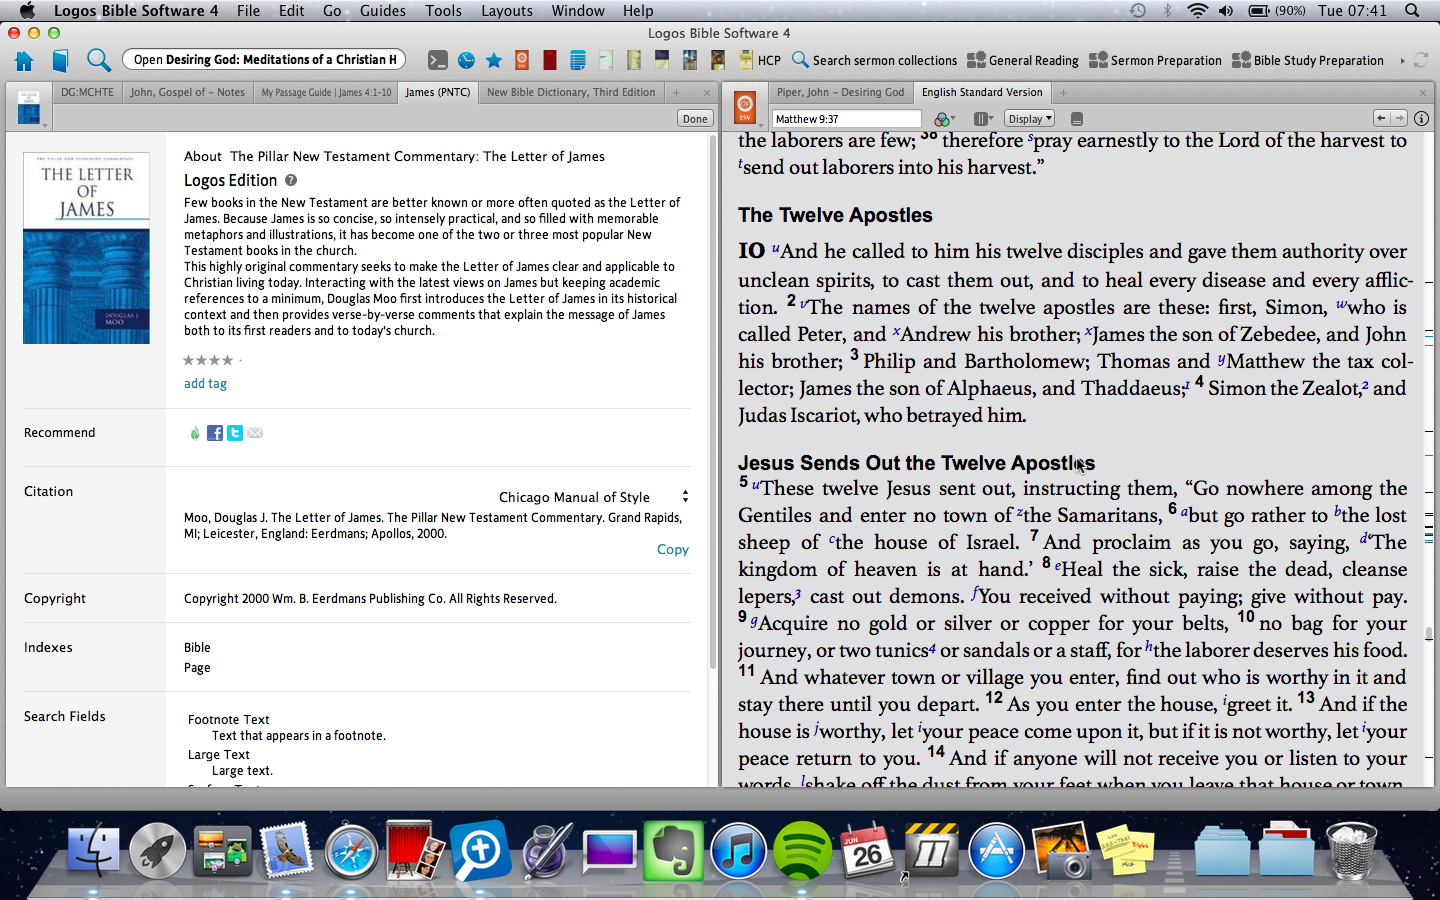Screen dimensions: 1440x900
Task: Open the Chicago Manual of Style dropdown
Action: tap(594, 497)
